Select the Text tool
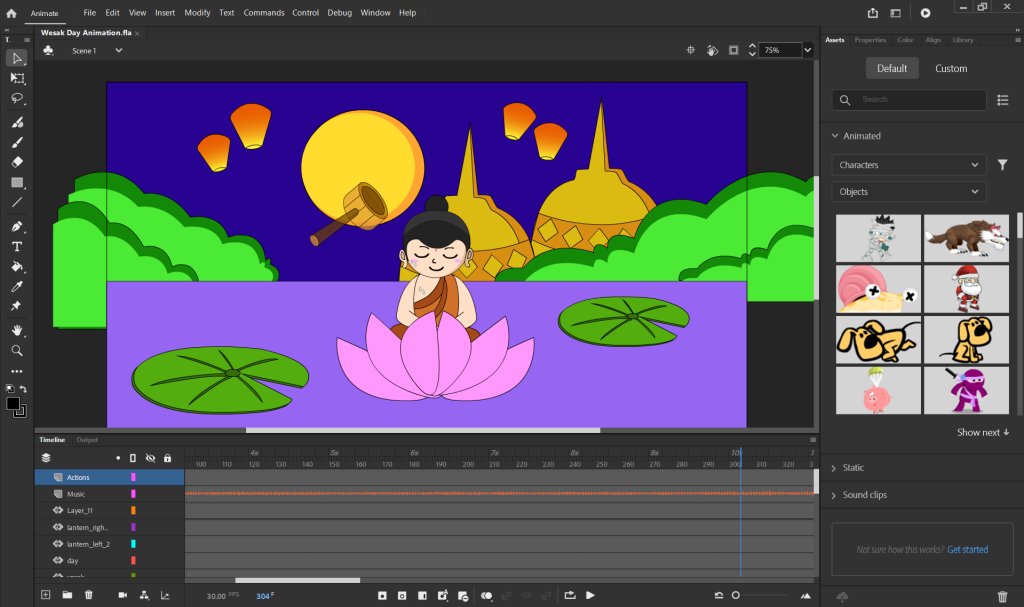 tap(17, 246)
